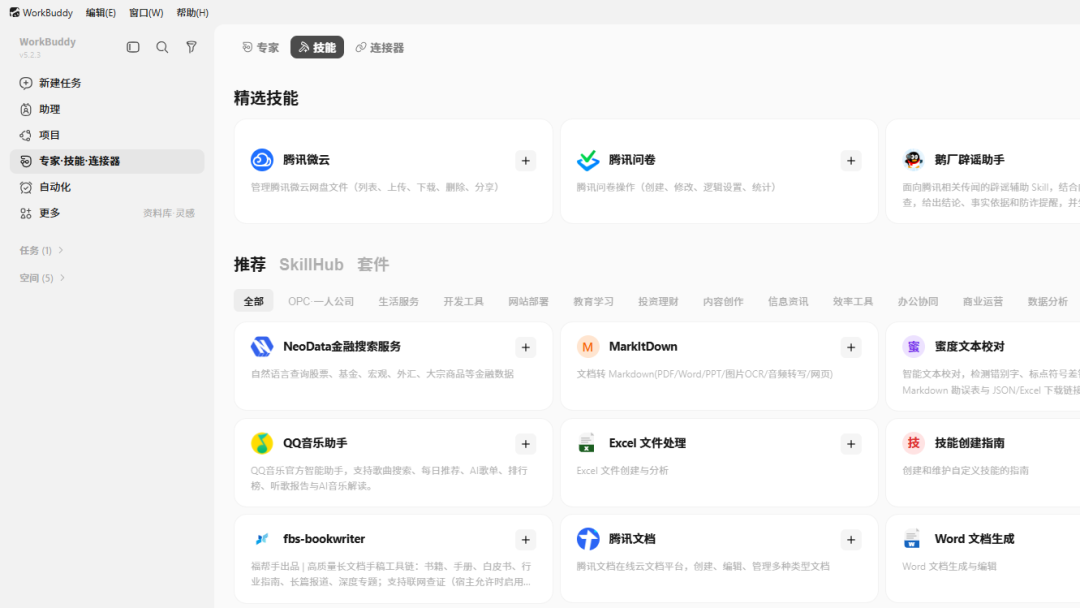Filter skills by 投资理财 category

click(x=658, y=301)
